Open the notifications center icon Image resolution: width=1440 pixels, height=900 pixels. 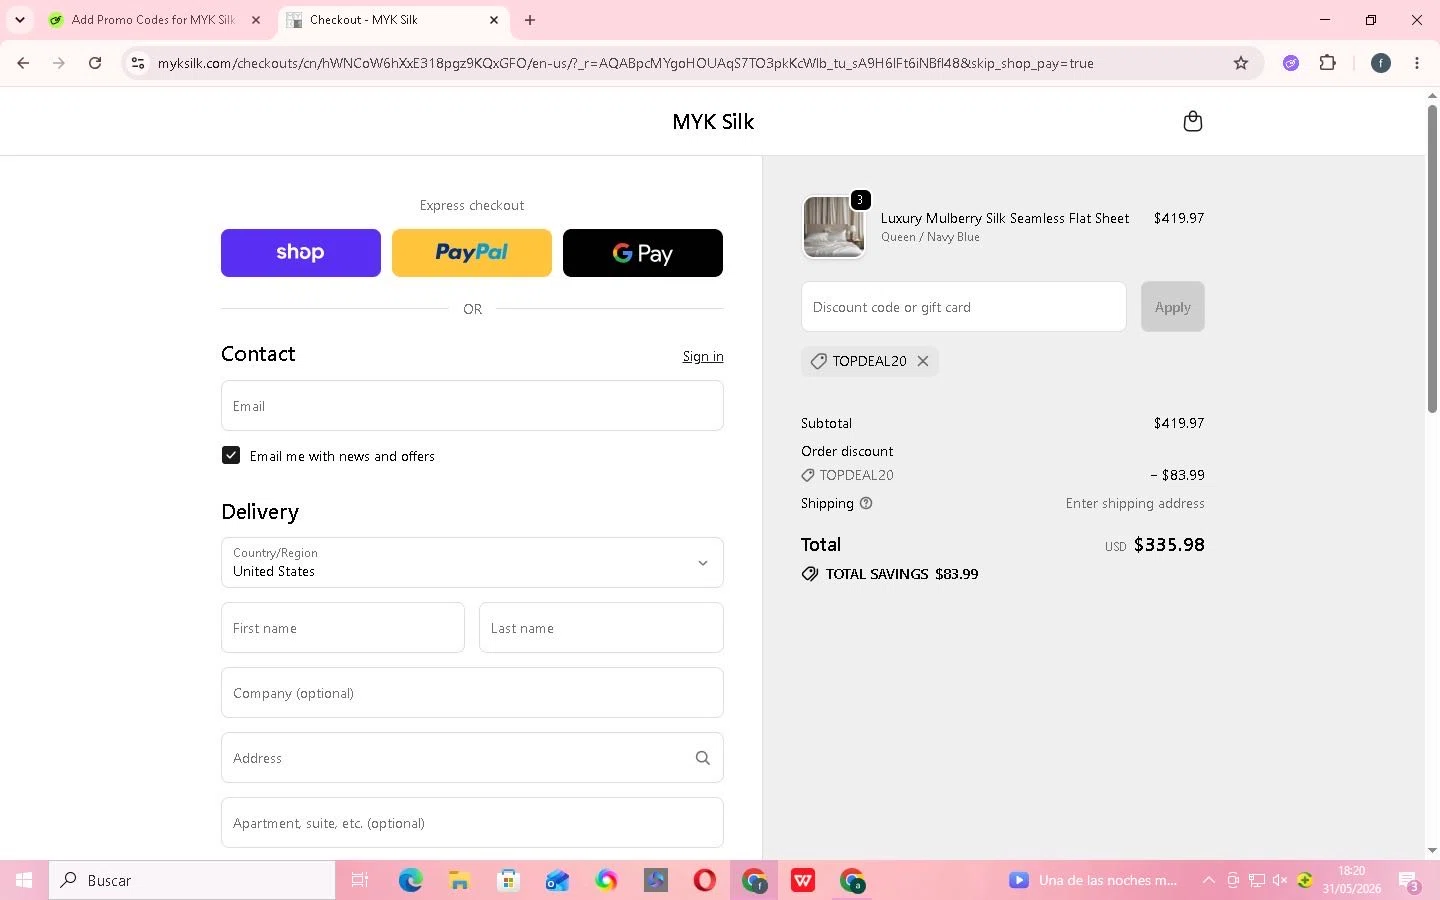click(1409, 881)
